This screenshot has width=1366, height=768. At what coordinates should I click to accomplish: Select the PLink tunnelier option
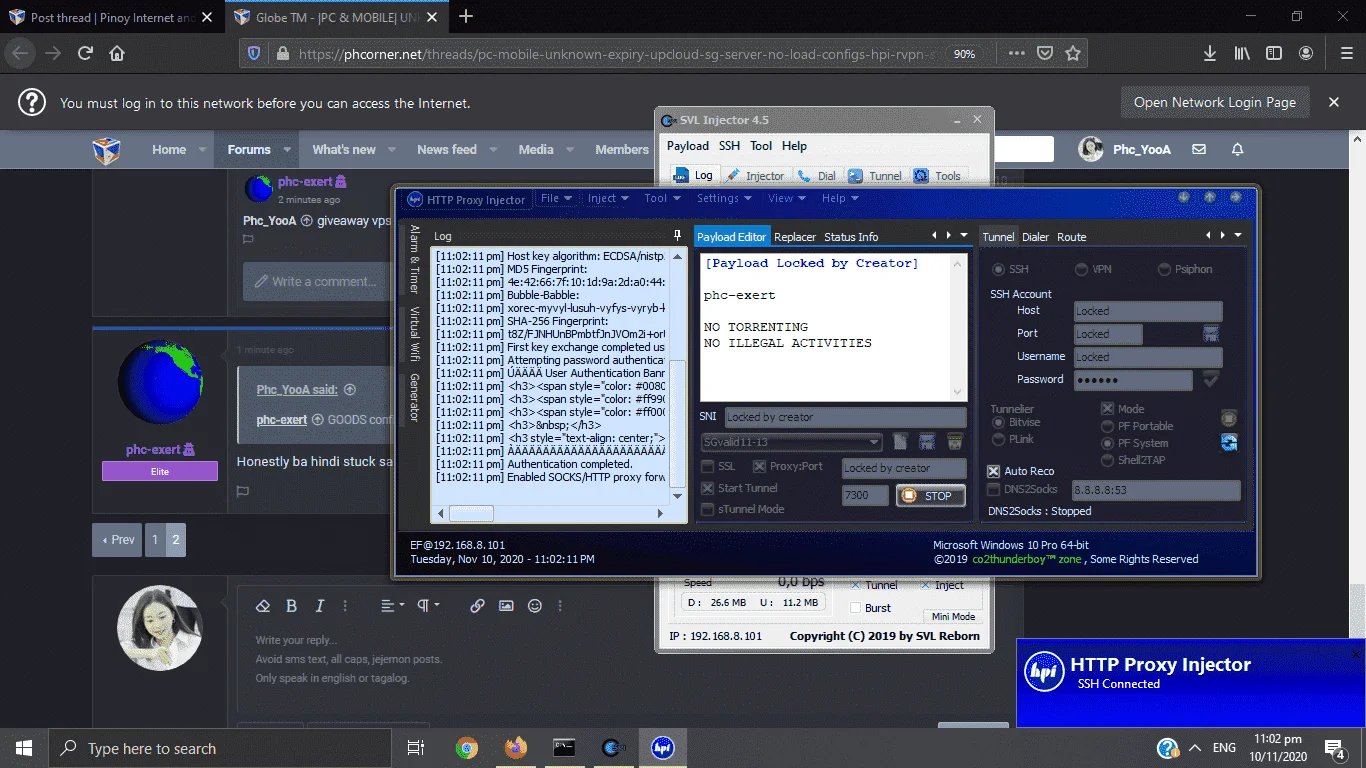(998, 439)
